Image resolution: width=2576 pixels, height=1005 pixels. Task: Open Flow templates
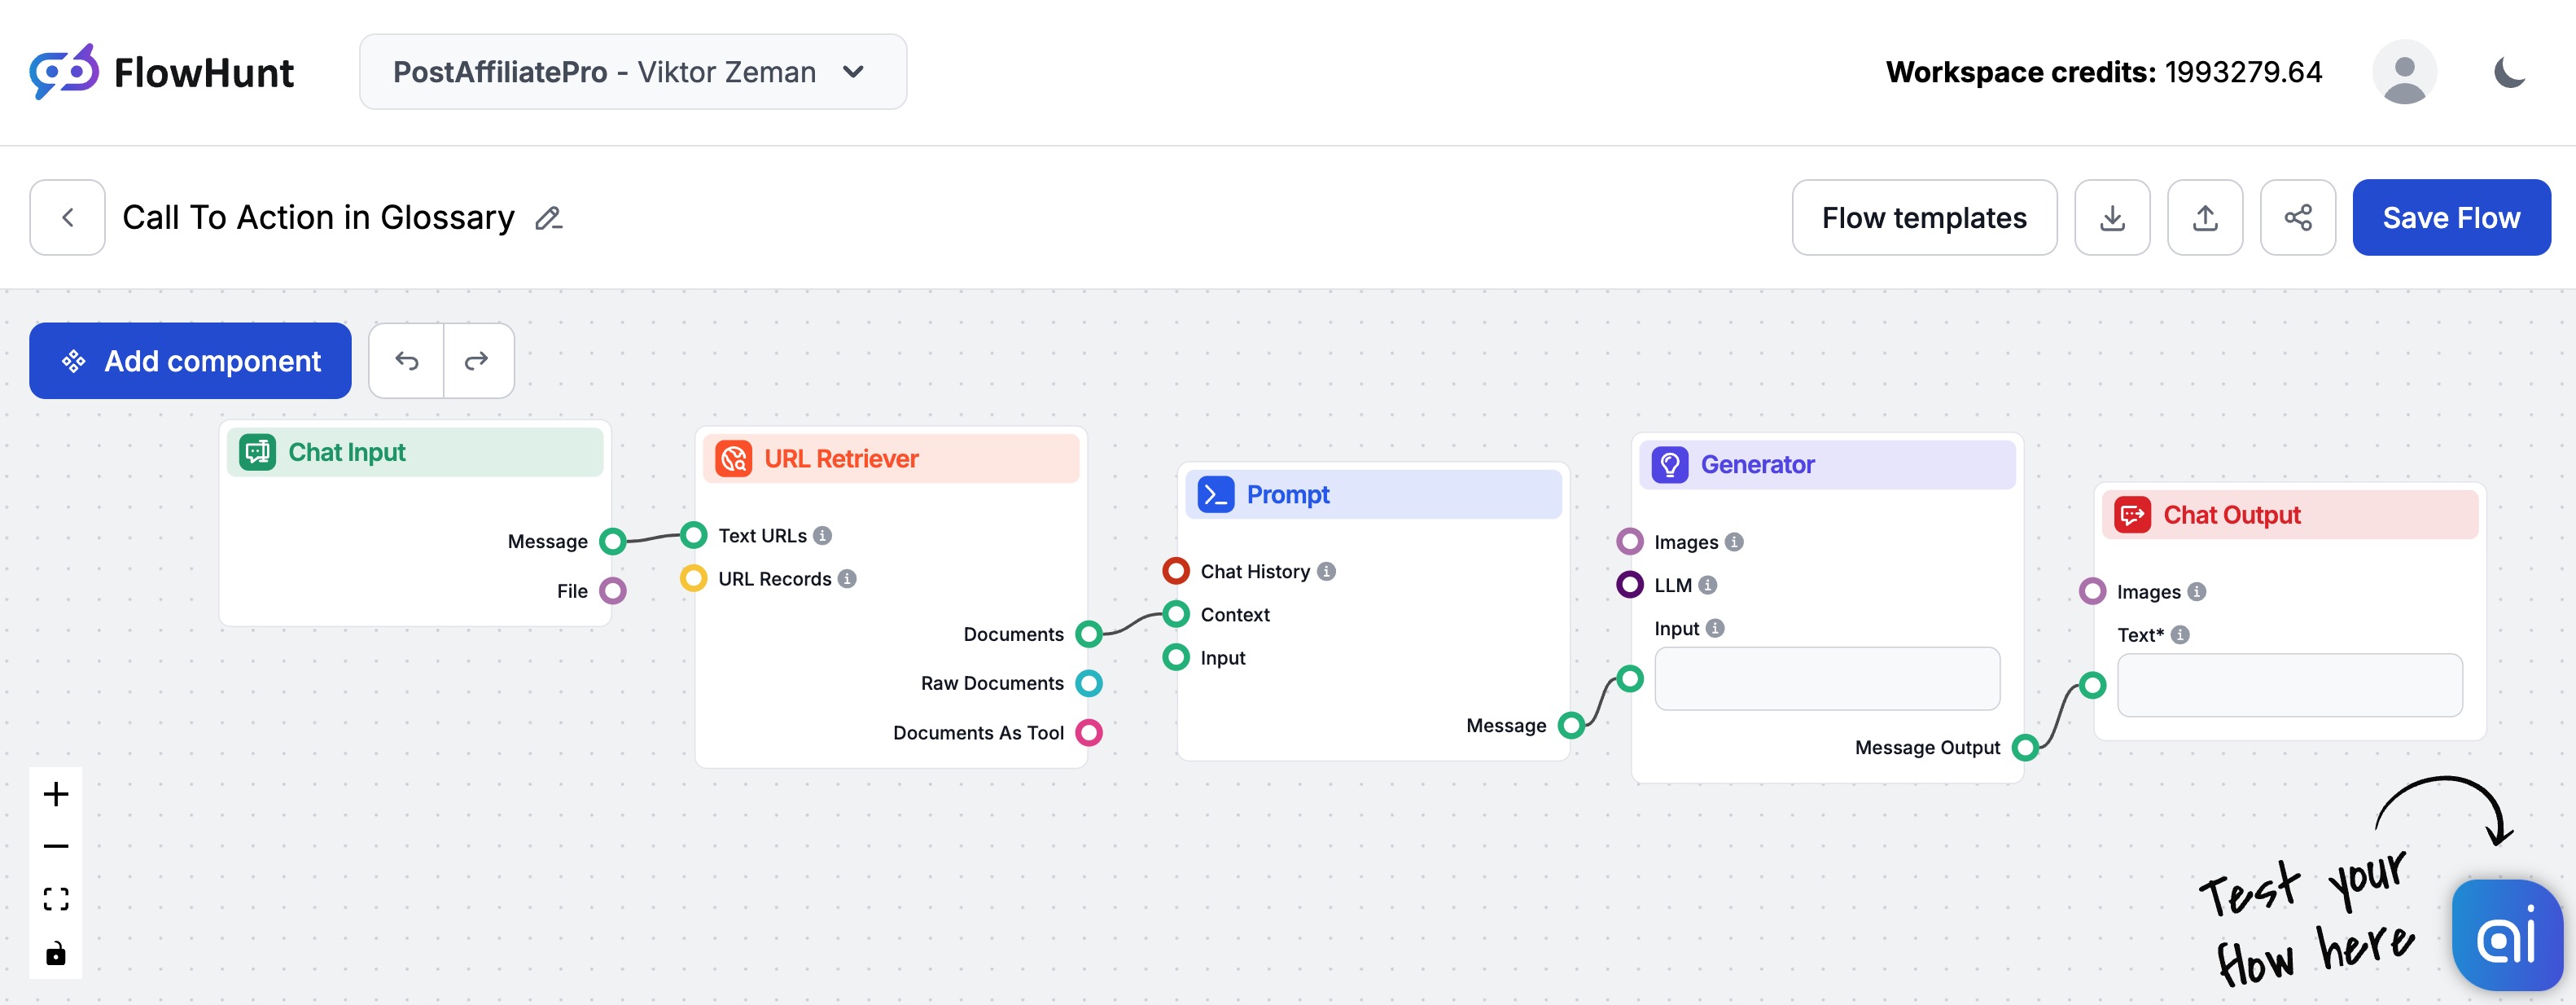tap(1923, 217)
